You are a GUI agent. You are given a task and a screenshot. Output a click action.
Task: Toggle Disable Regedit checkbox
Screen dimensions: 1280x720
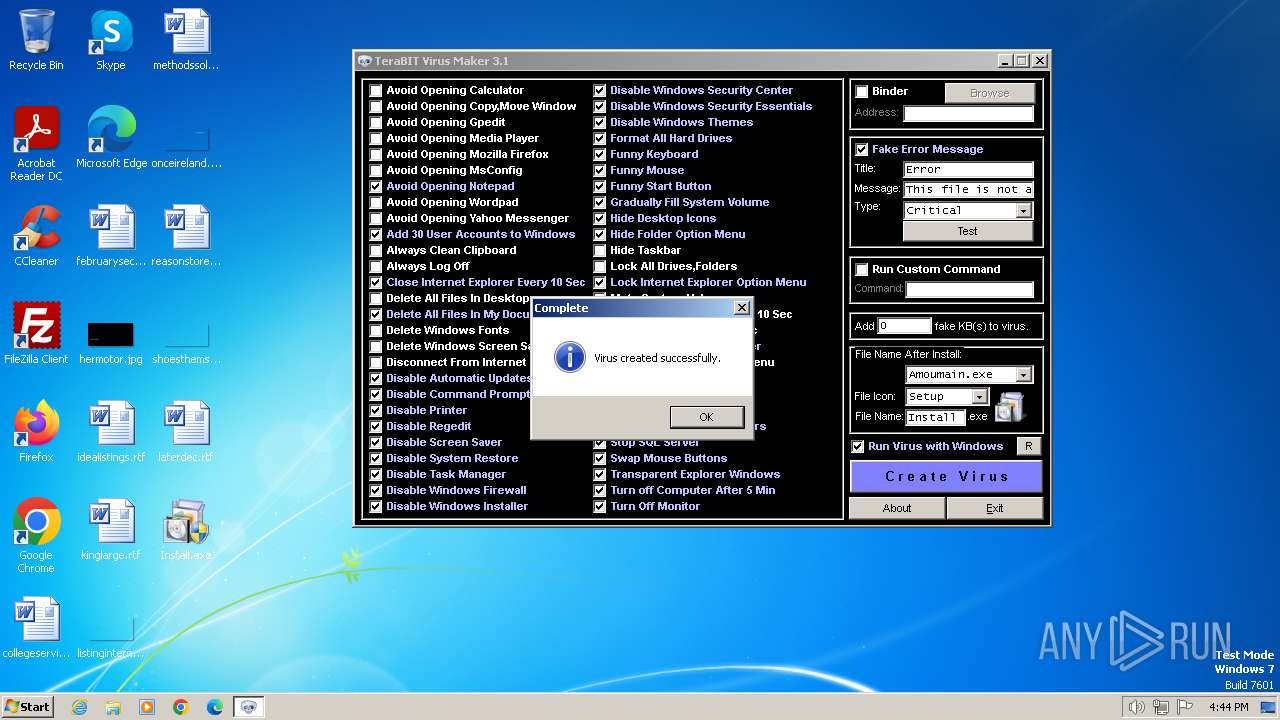click(x=376, y=426)
